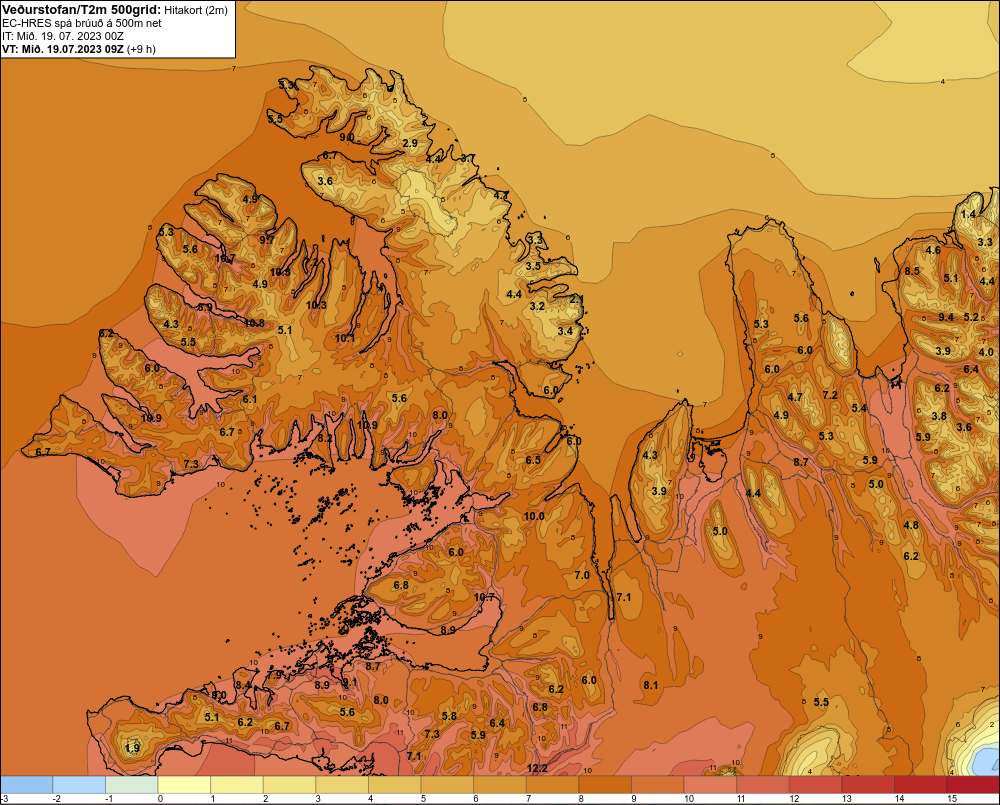Screen dimensions: 1000x805
Task: Select the temperature reading '2.1'
Action: [x=576, y=299]
